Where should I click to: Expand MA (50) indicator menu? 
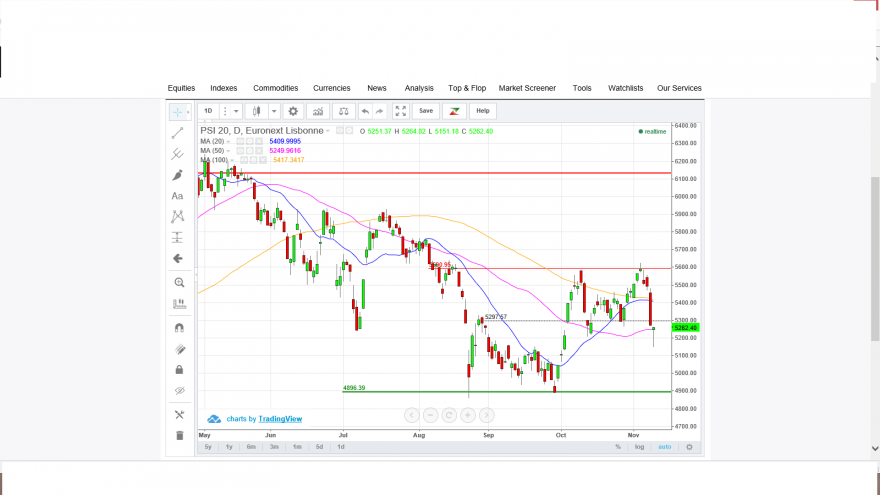228,151
